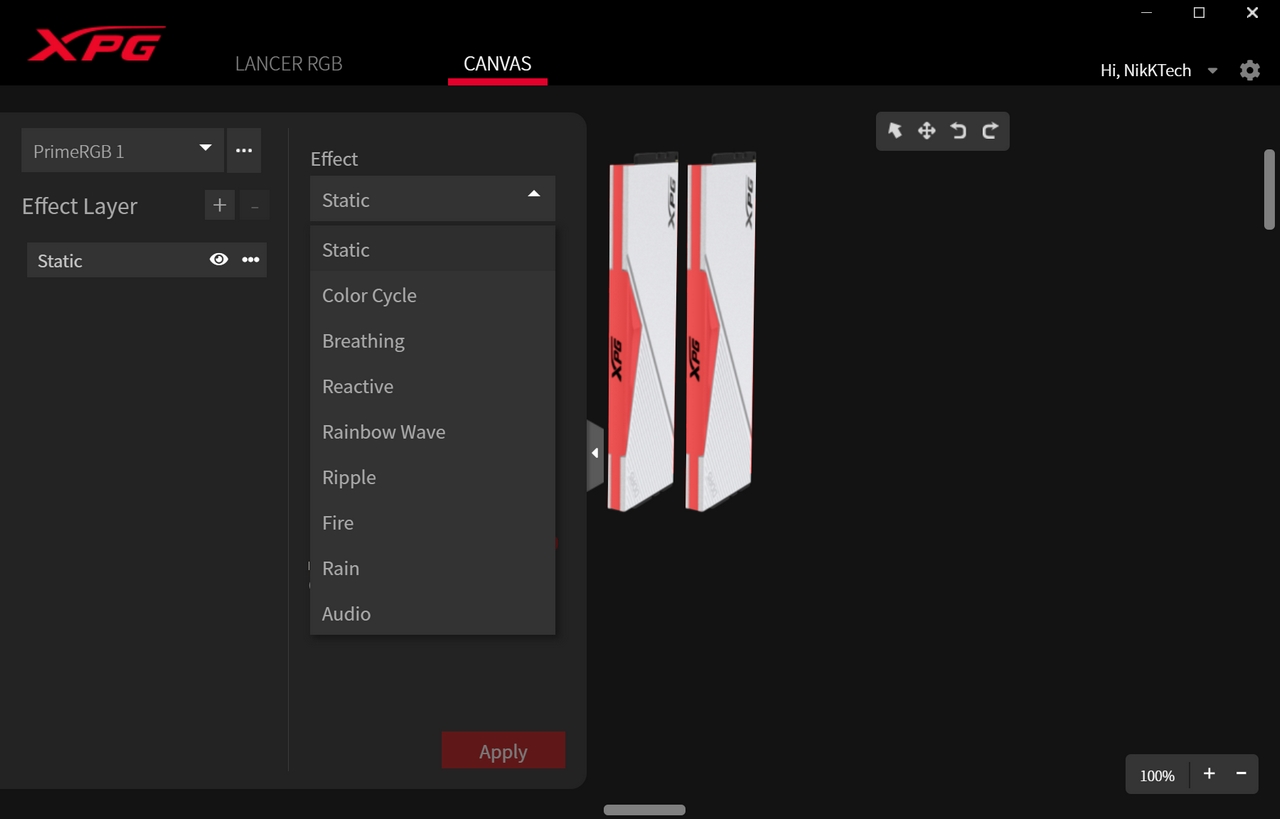Image resolution: width=1280 pixels, height=819 pixels.
Task: Select the right RAM module on canvas
Action: (x=720, y=330)
